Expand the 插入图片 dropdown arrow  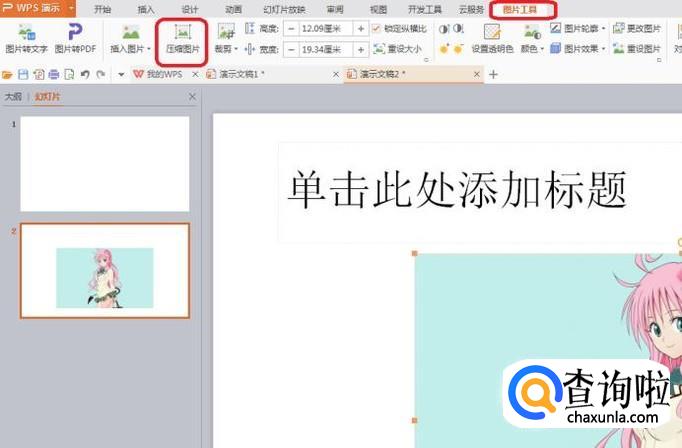(x=149, y=49)
